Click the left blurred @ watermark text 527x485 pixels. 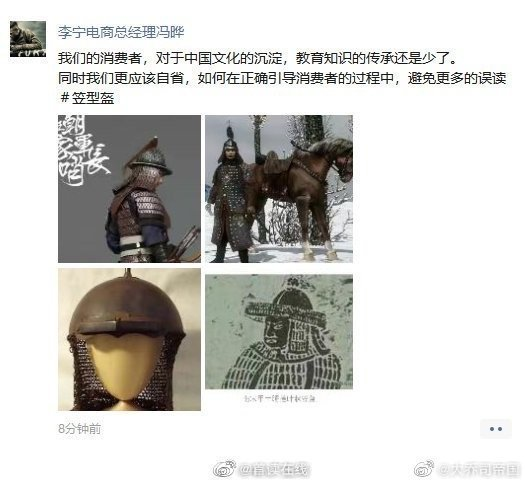(x=274, y=470)
